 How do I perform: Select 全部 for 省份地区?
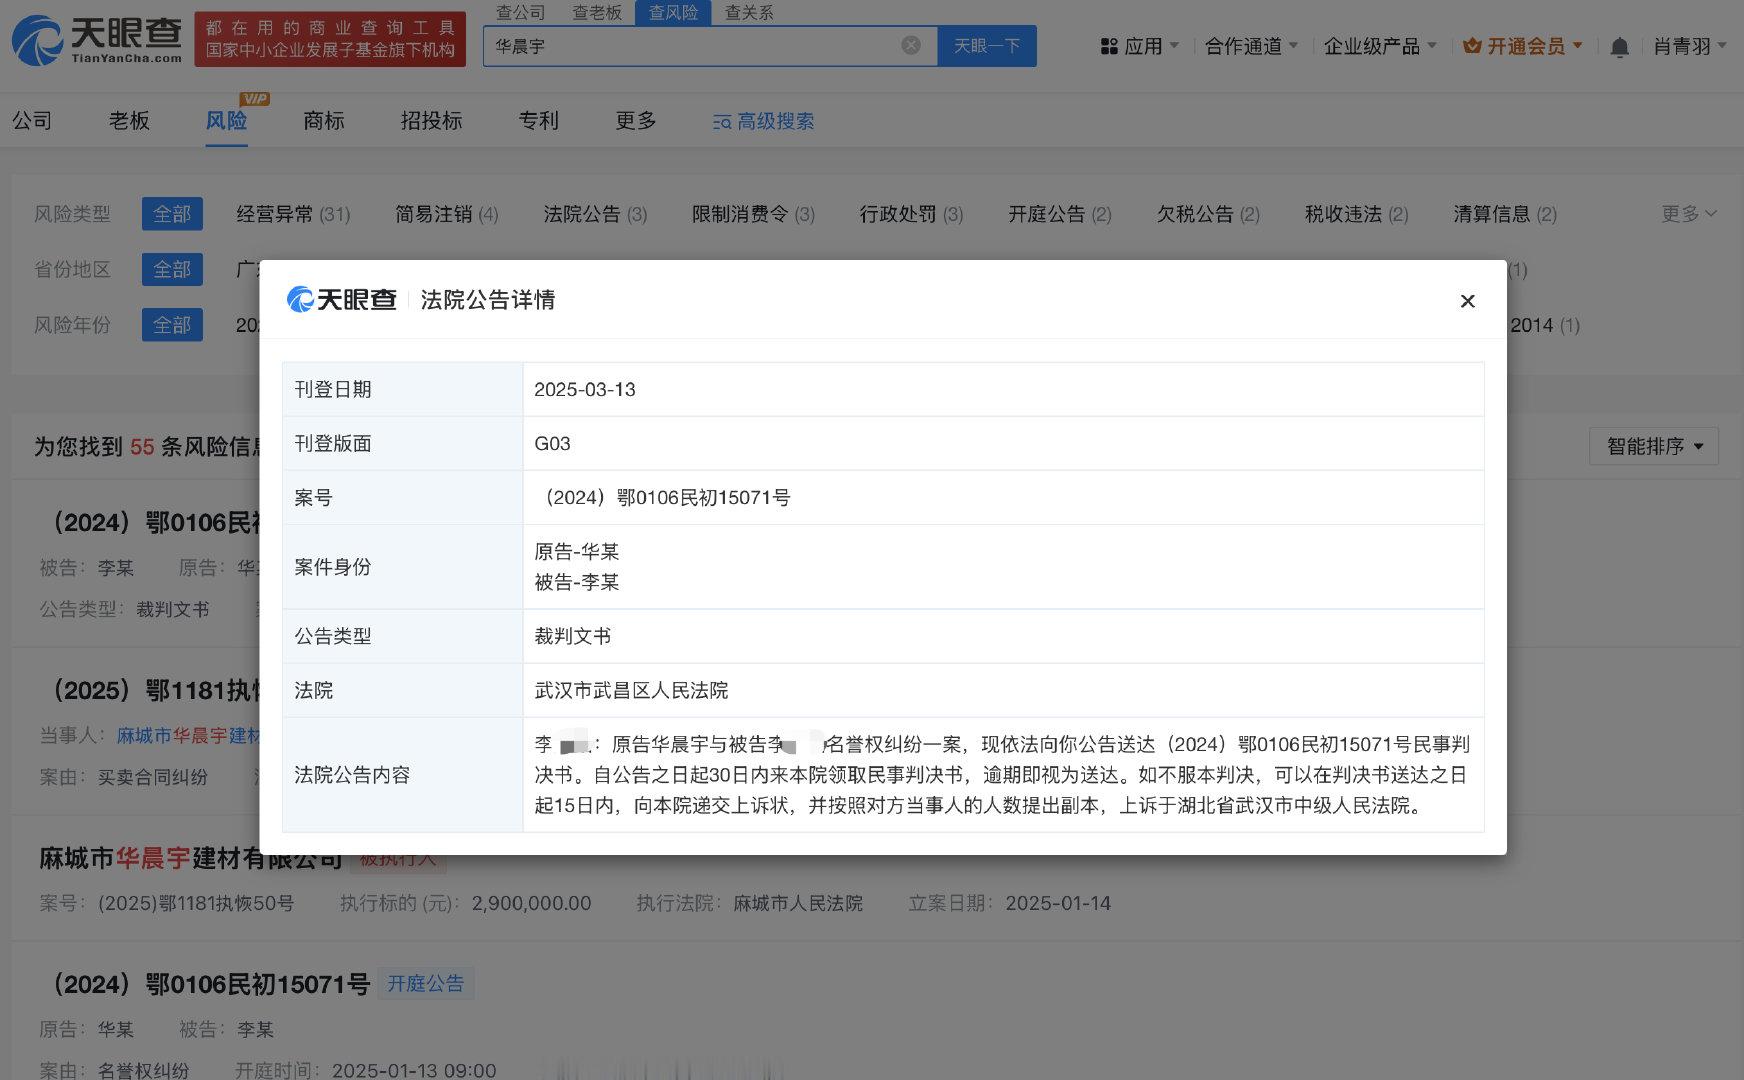click(x=172, y=269)
